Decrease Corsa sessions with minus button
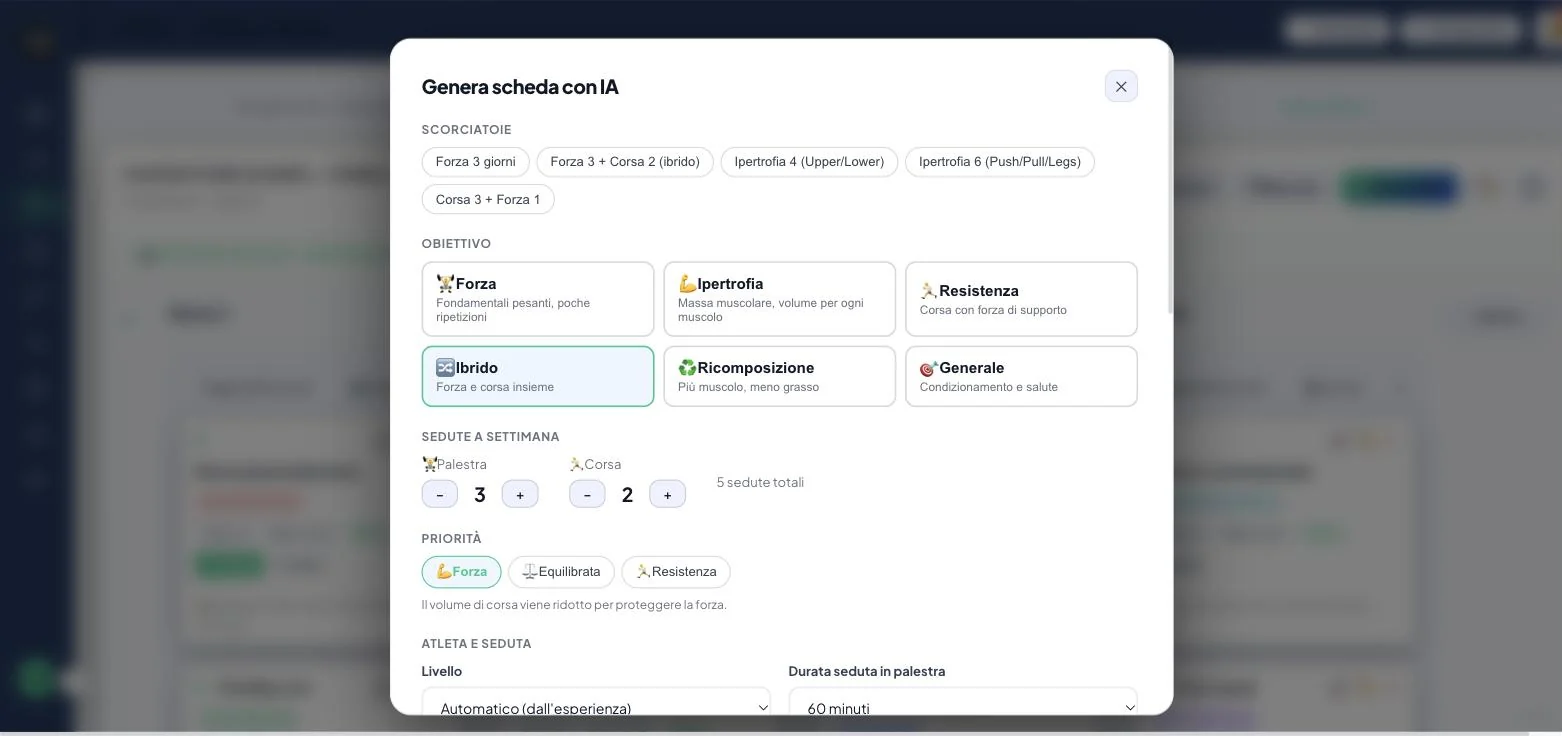1562x736 pixels. 587,494
